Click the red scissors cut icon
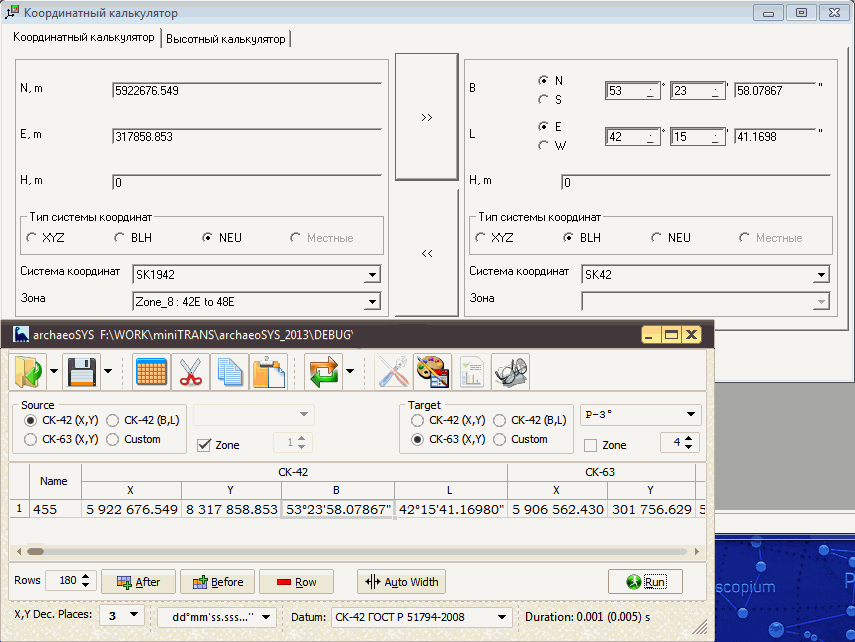855x642 pixels. (190, 372)
